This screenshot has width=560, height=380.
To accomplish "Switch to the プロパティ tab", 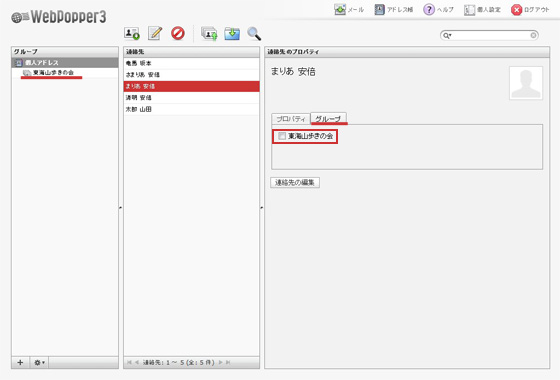I will (291, 119).
